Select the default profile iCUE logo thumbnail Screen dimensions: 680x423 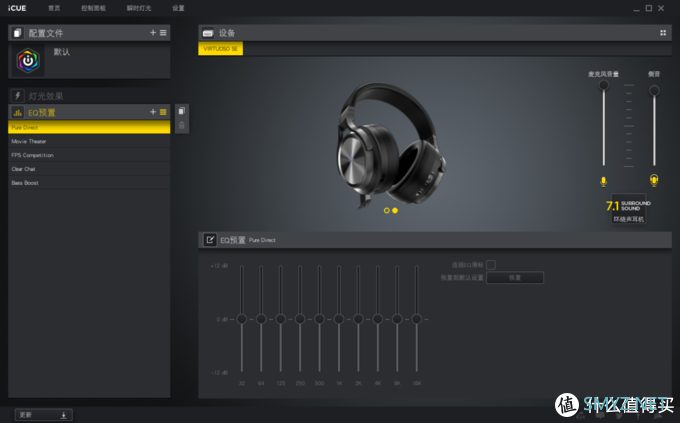(x=28, y=61)
